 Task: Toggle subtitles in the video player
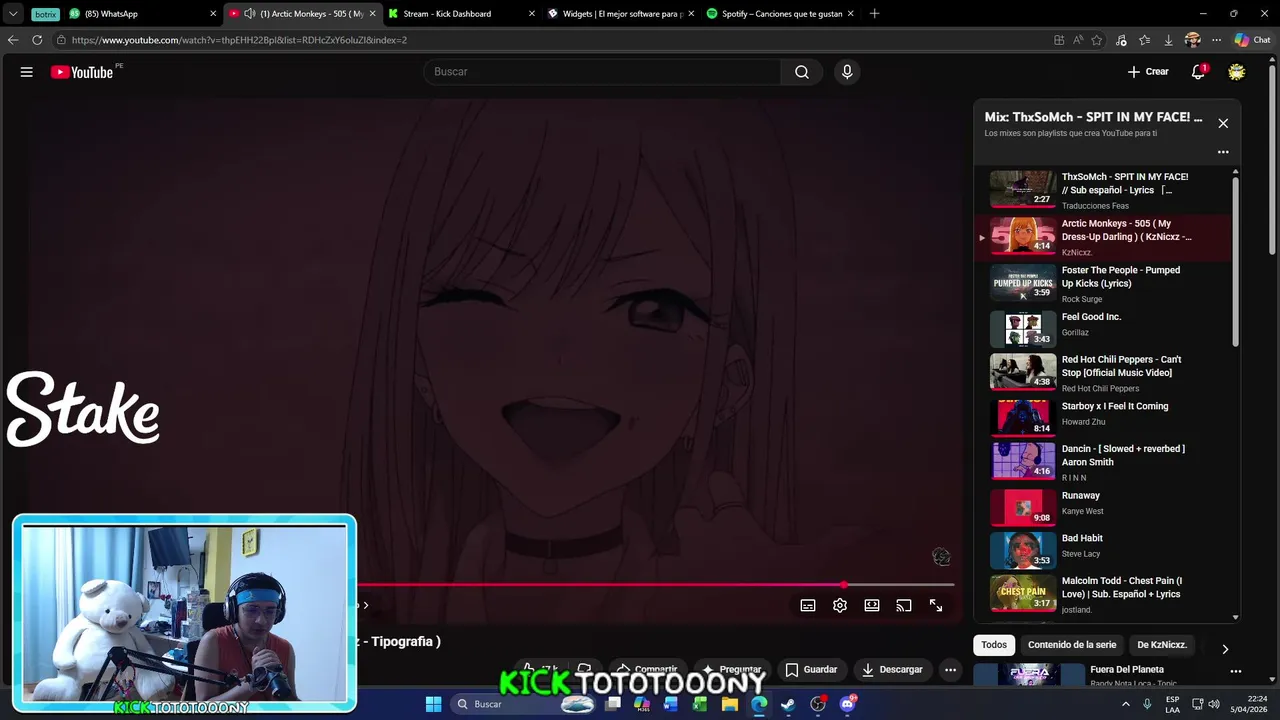pyautogui.click(x=808, y=605)
